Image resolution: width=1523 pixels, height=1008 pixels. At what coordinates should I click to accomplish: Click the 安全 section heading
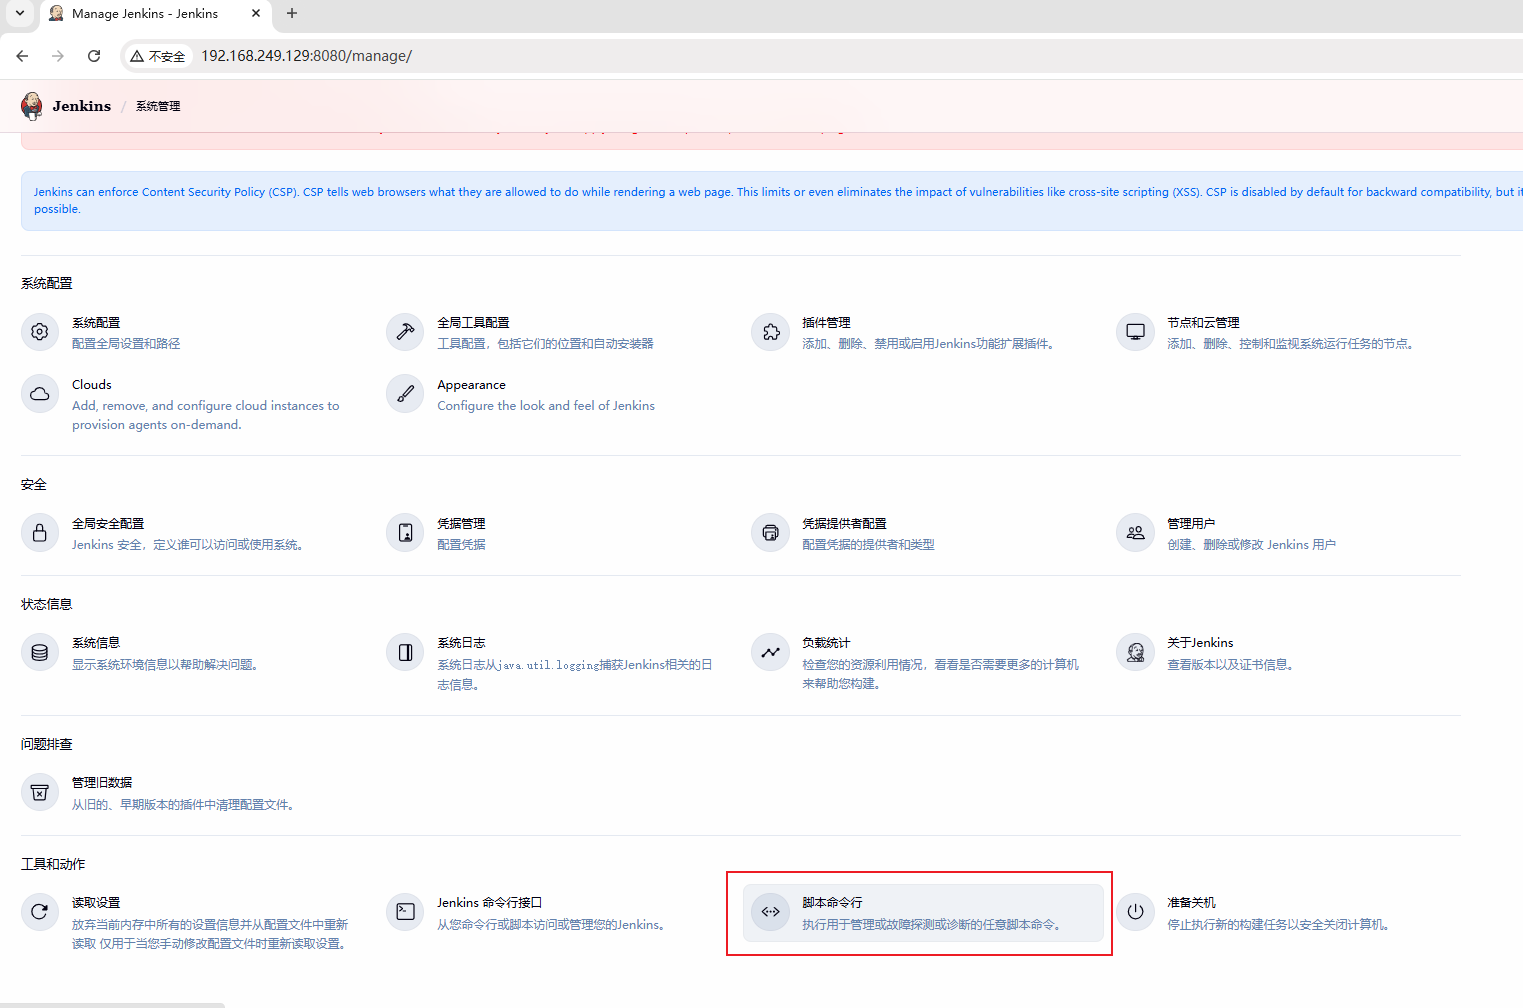point(34,484)
